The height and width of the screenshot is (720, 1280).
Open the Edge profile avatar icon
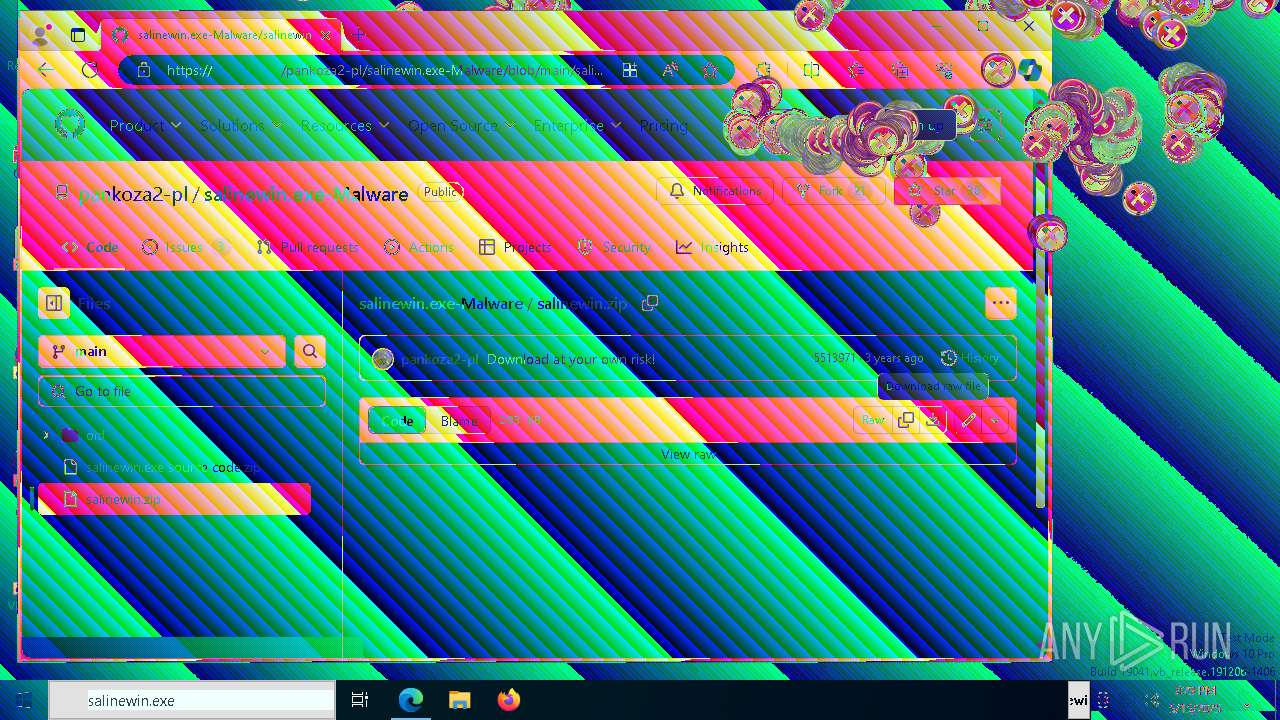click(x=41, y=35)
